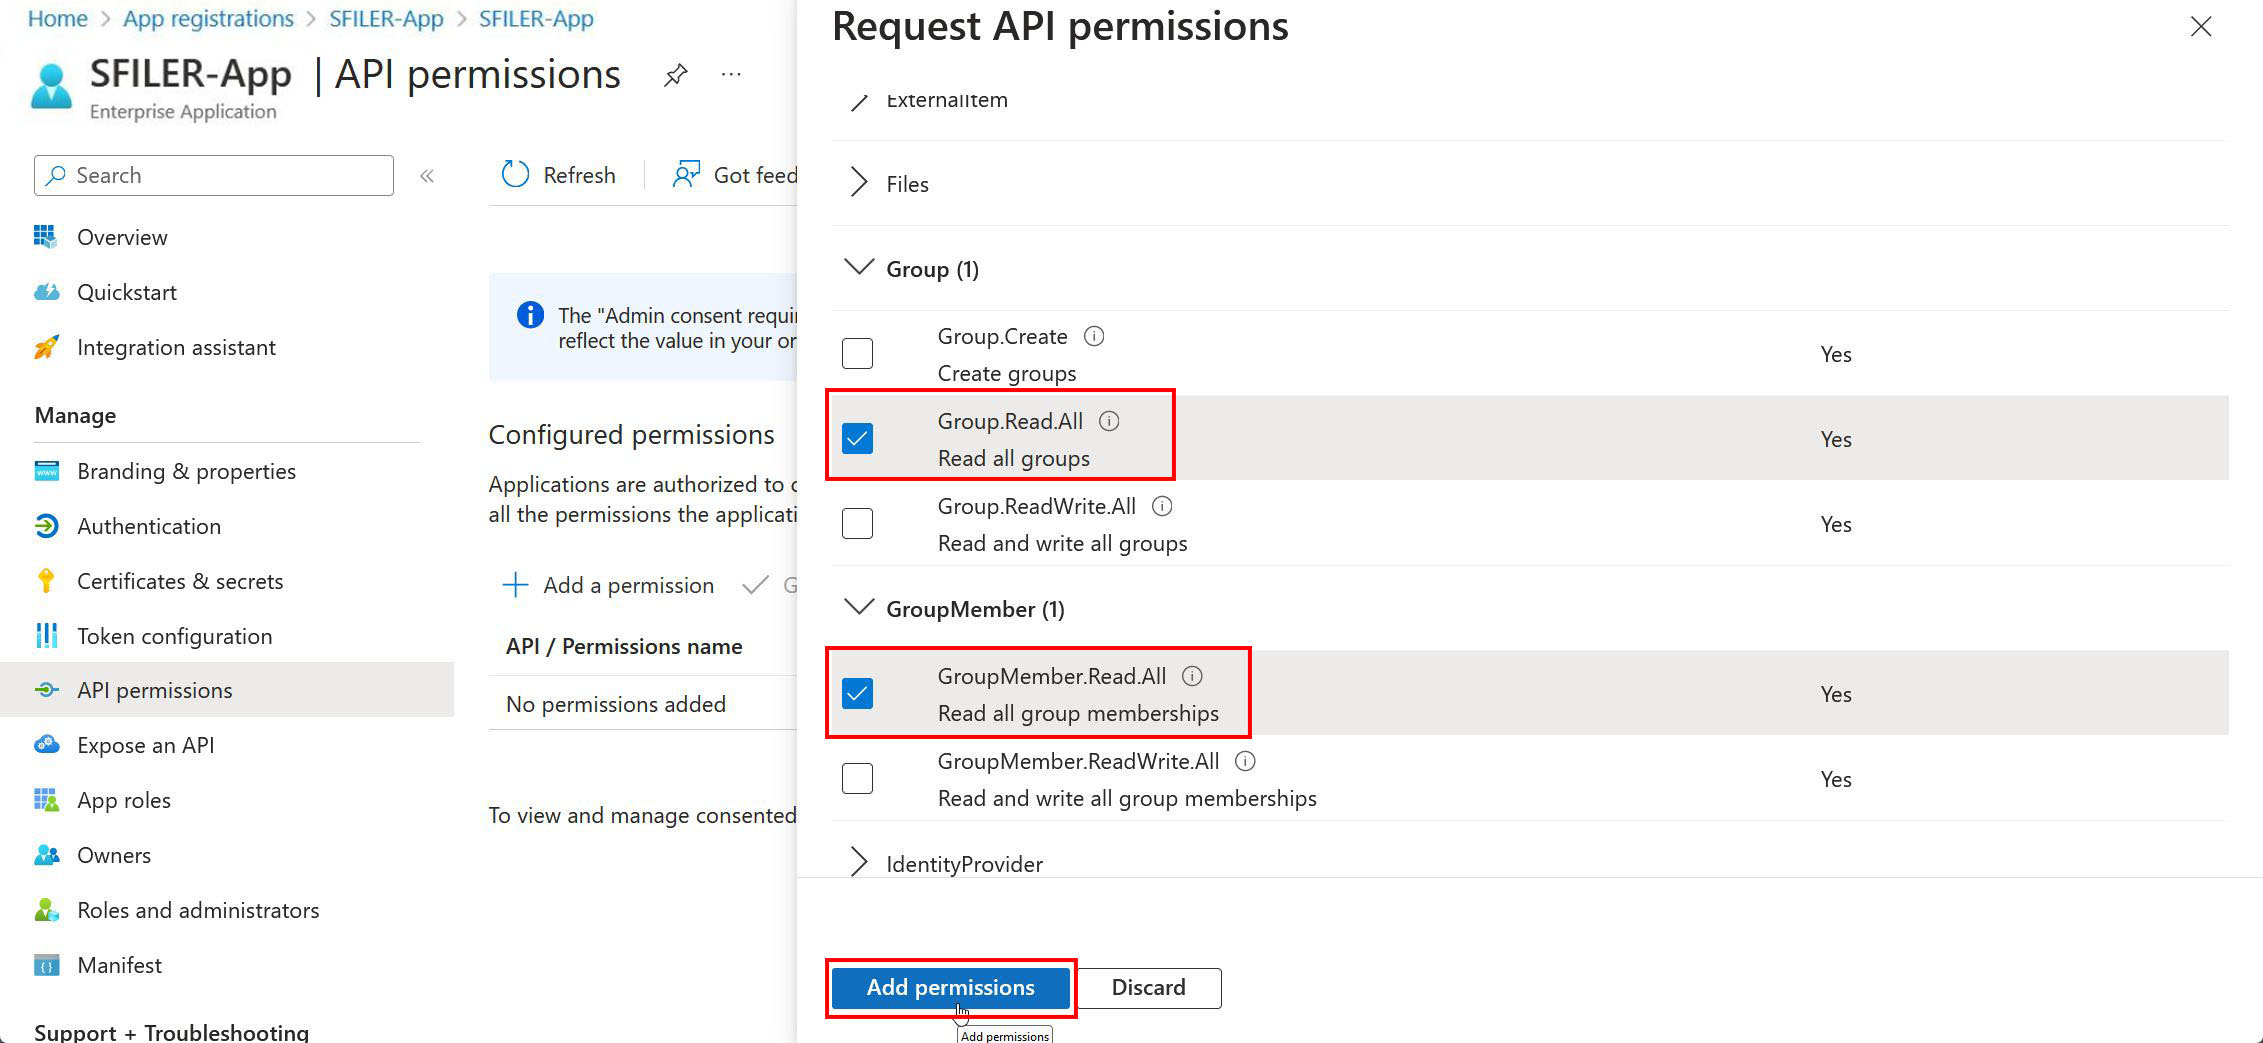Click the 'Configured permissions' heading
The width and height of the screenshot is (2263, 1043).
click(631, 434)
